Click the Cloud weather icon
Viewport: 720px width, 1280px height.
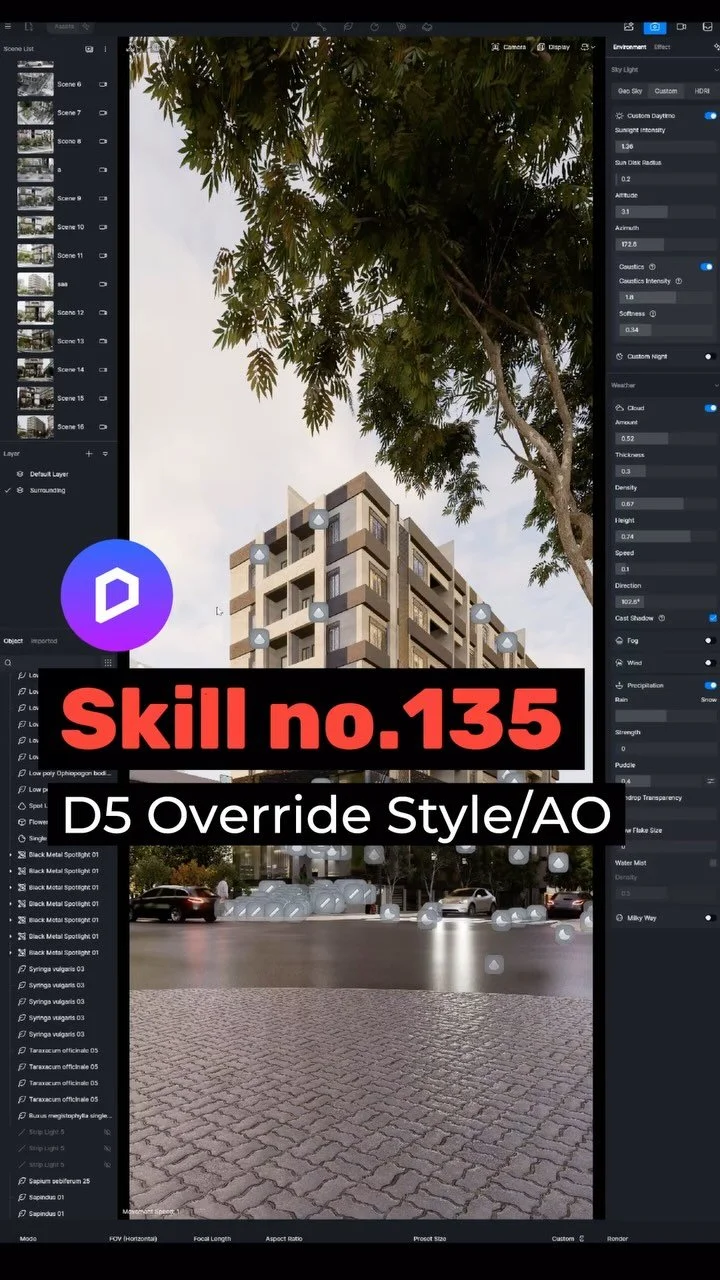[x=620, y=408]
